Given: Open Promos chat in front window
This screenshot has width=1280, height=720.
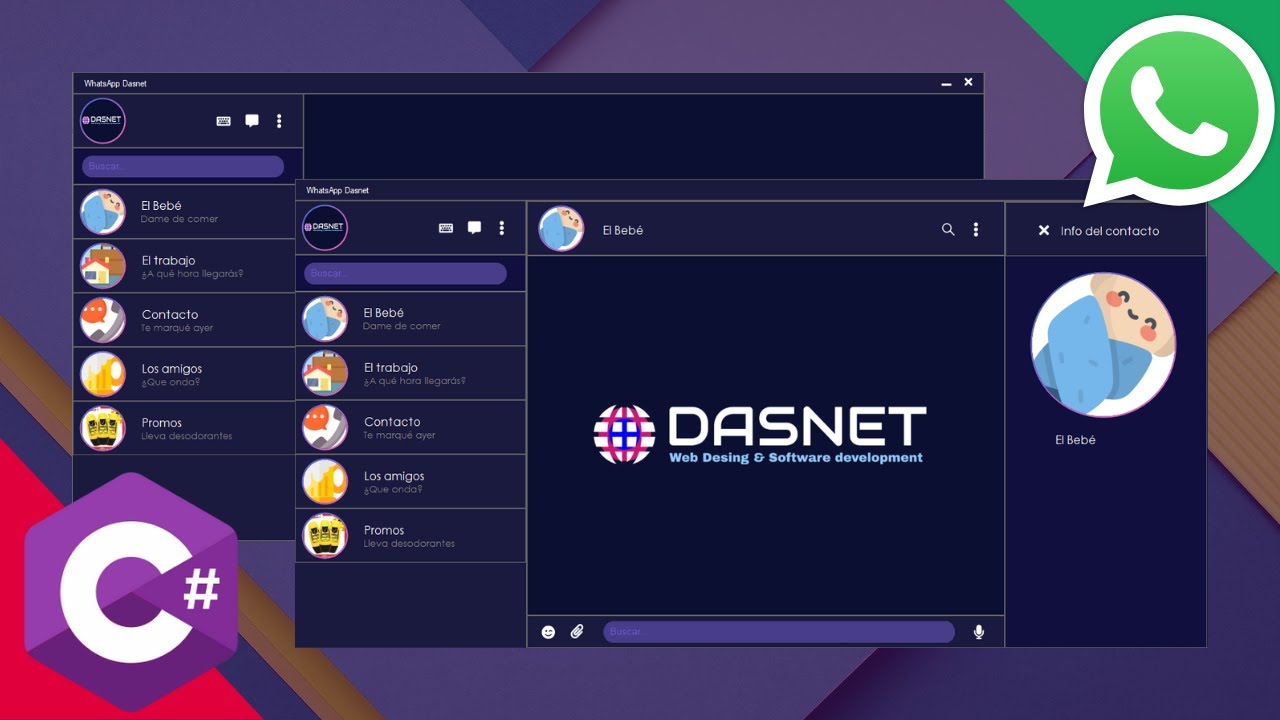Looking at the screenshot, I should [x=411, y=535].
